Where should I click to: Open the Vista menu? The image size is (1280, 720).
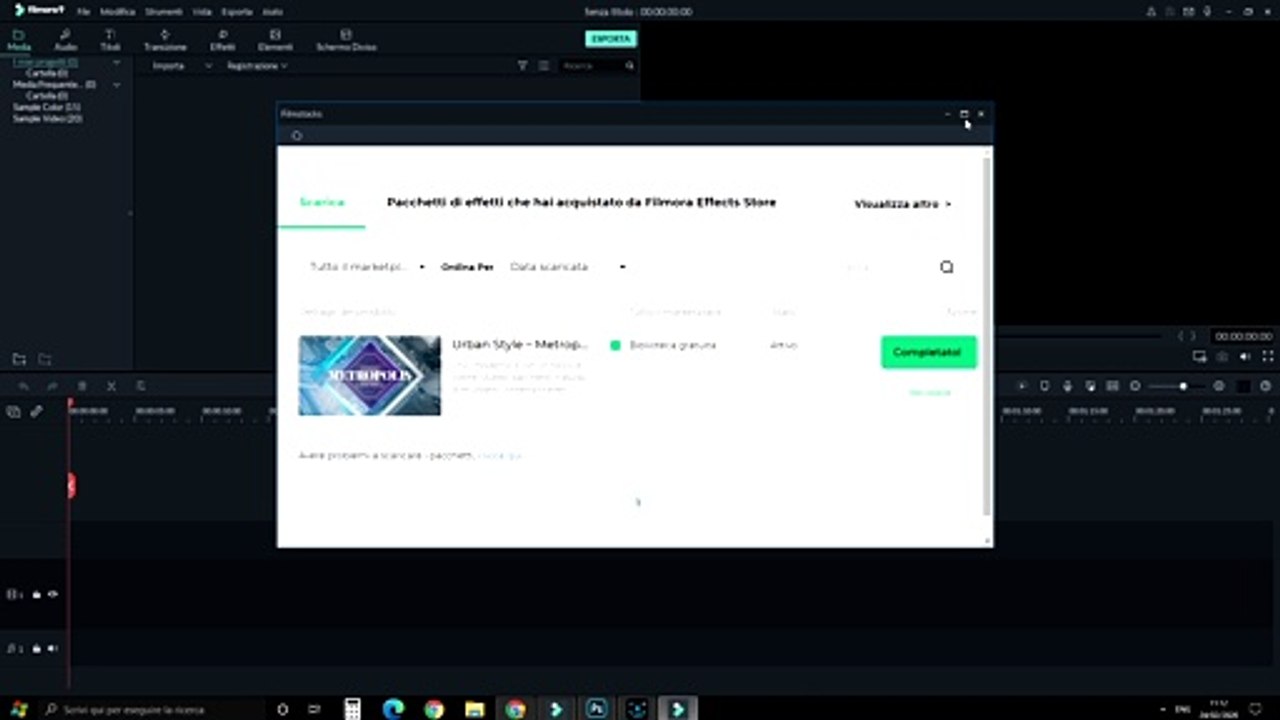(x=202, y=12)
